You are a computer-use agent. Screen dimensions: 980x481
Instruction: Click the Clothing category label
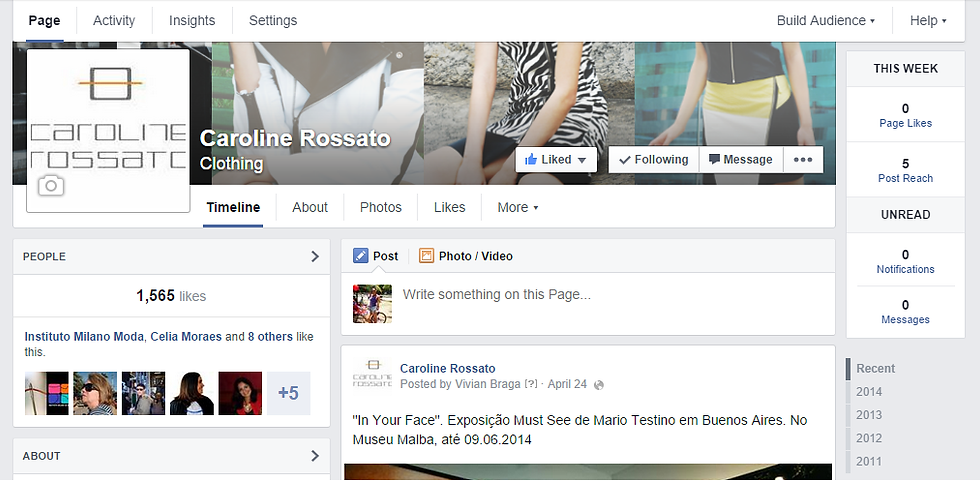tap(231, 164)
